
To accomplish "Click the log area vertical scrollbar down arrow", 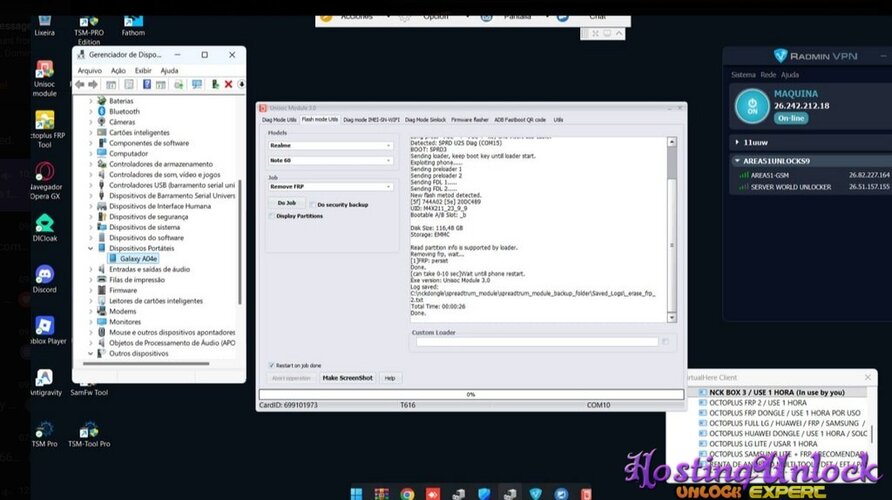I will 672,317.
